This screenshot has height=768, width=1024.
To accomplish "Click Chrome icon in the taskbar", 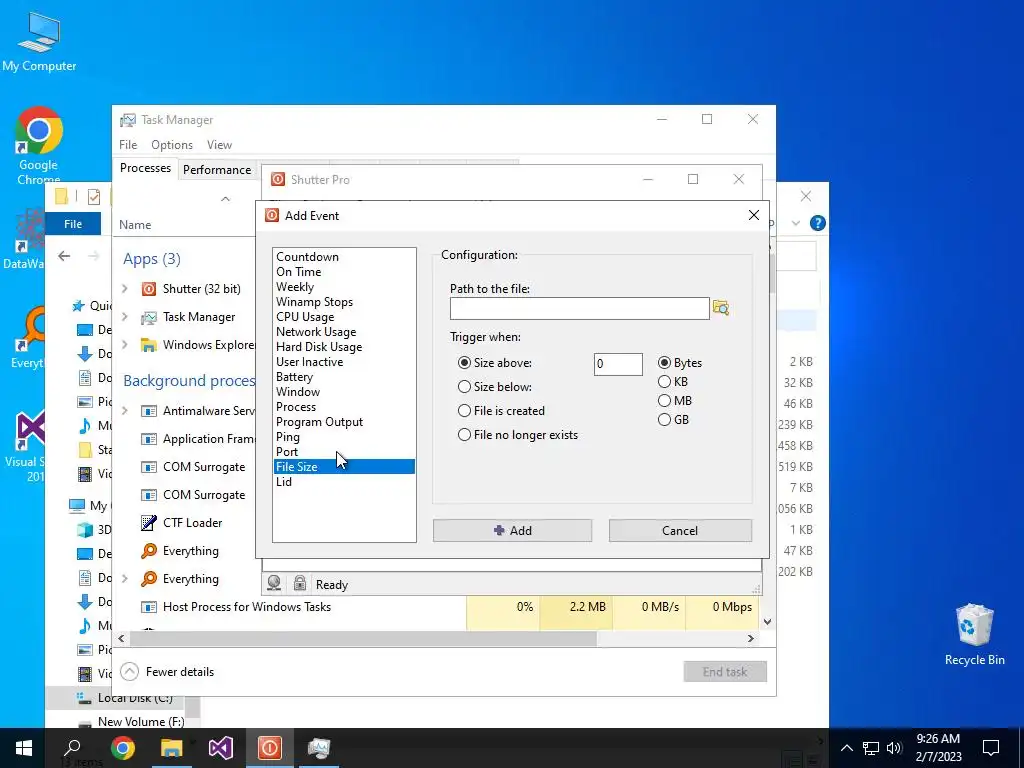I will [x=122, y=748].
